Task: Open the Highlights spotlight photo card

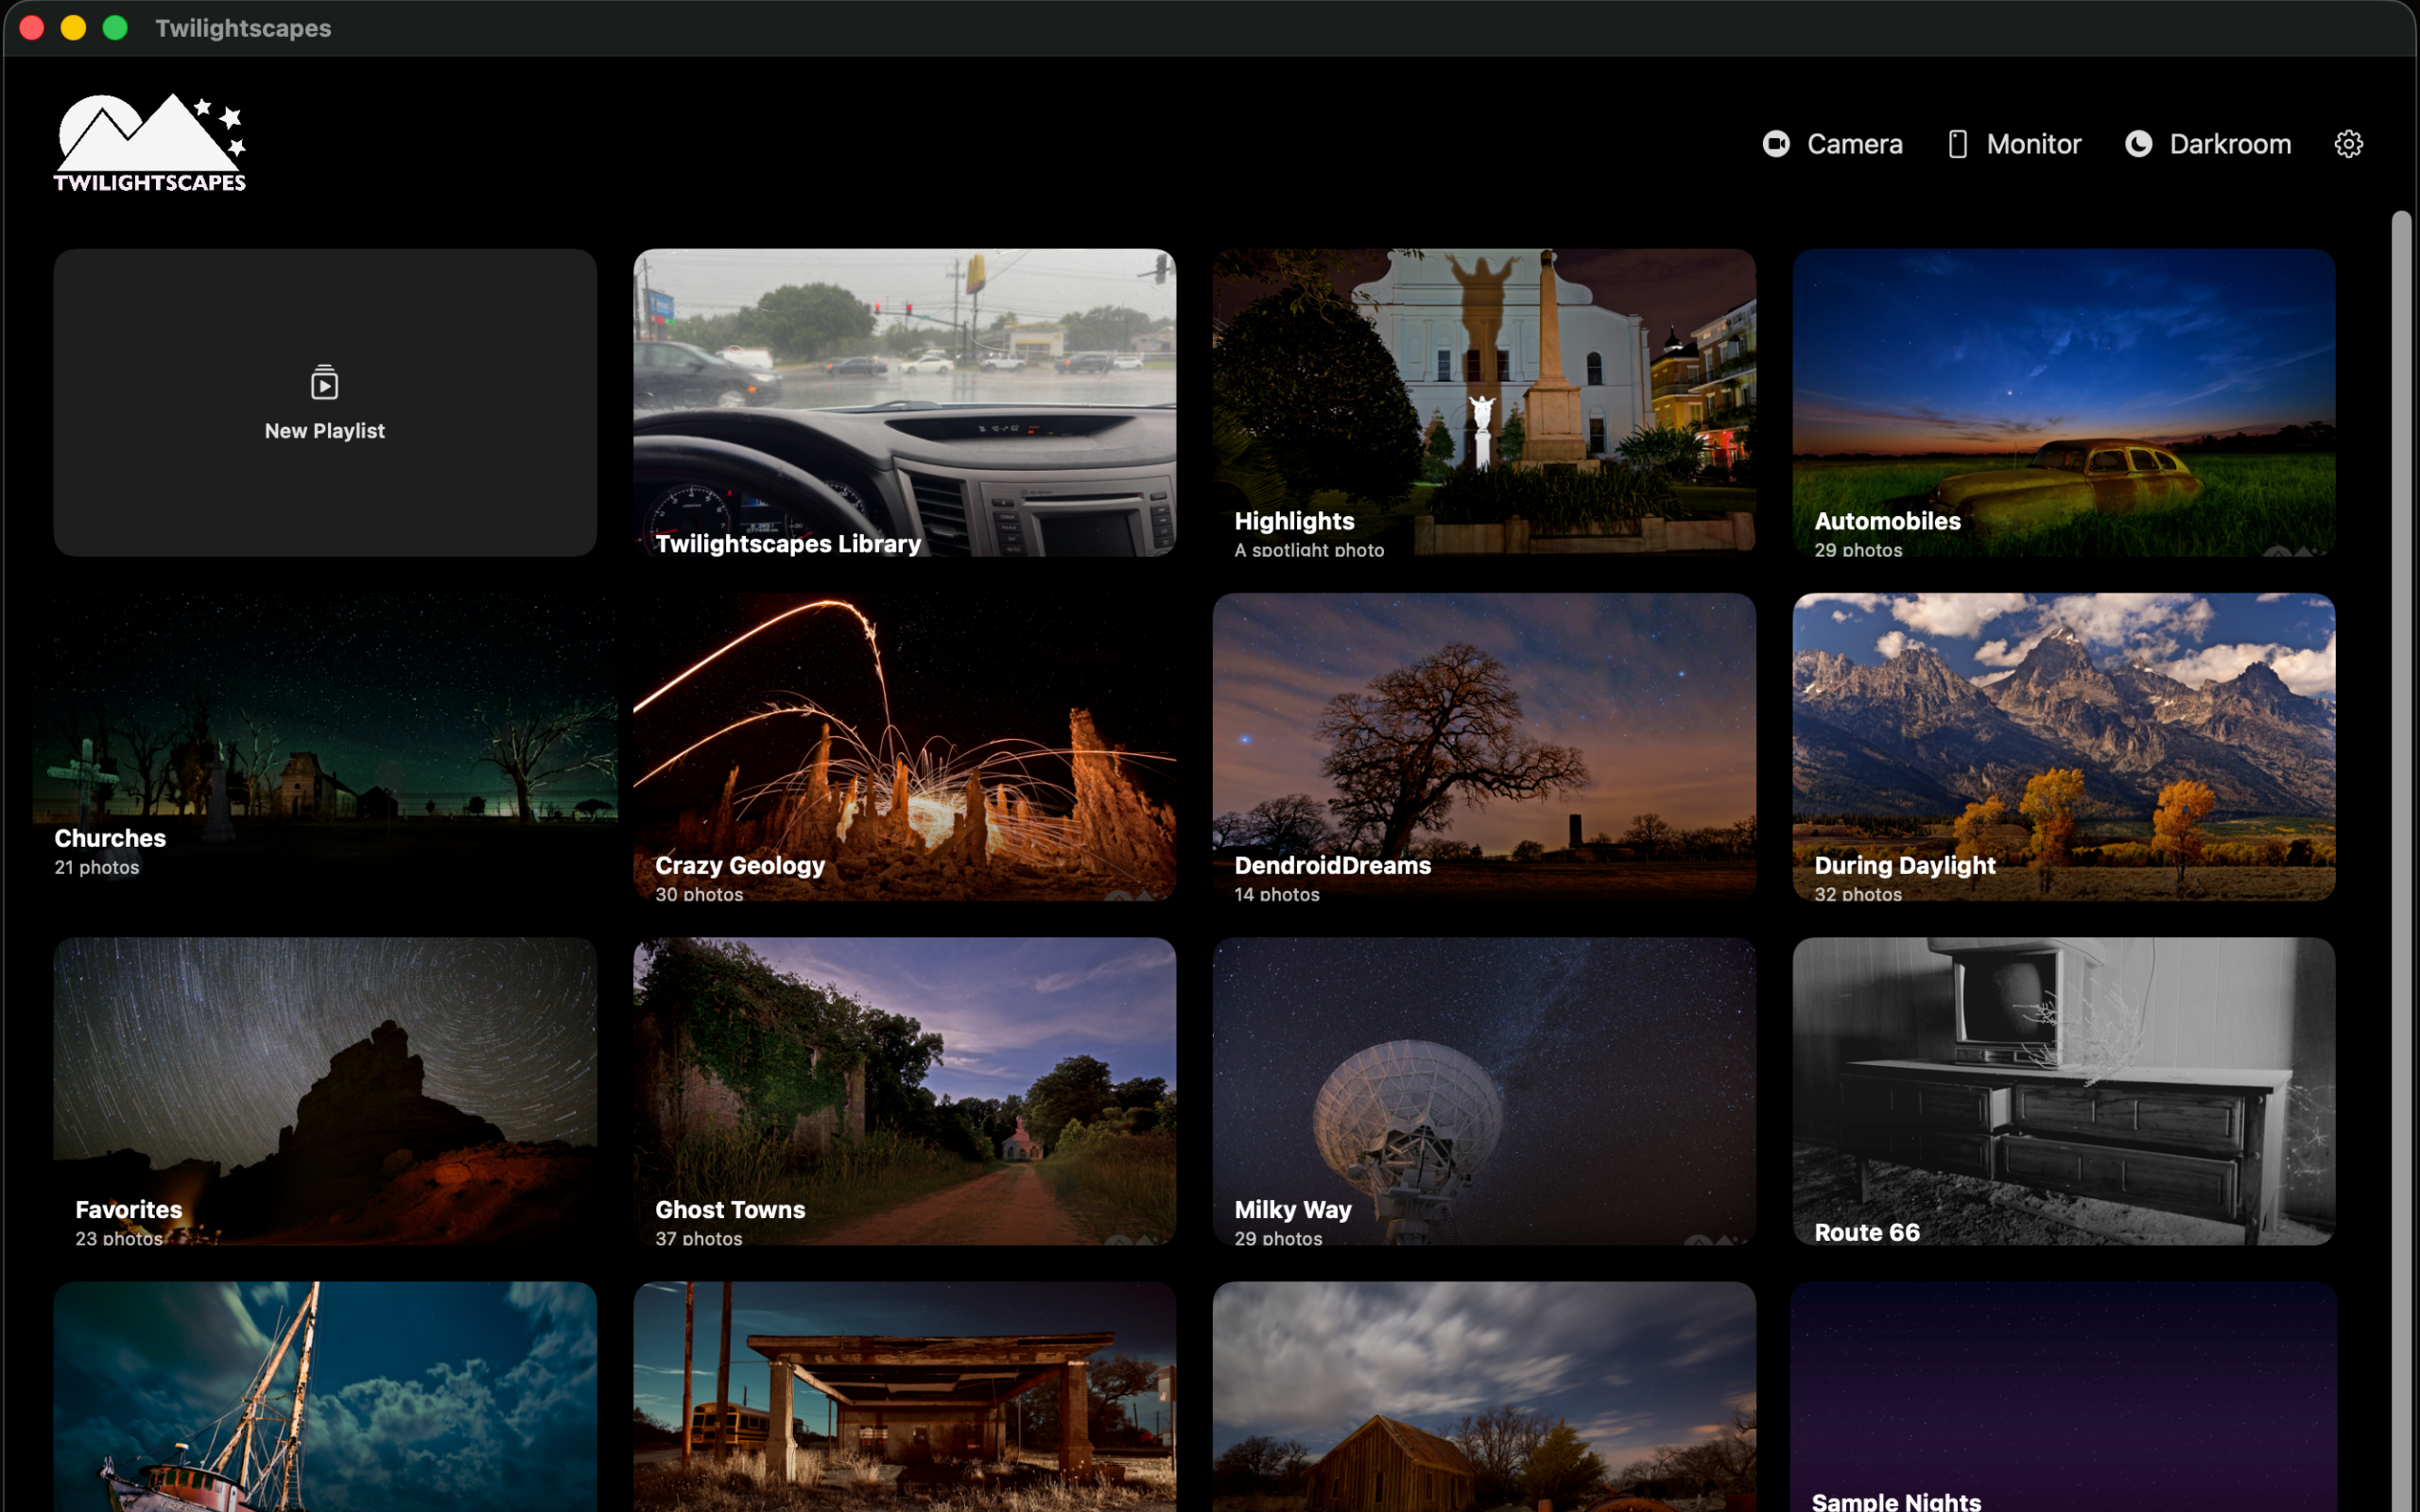Action: pos(1484,402)
